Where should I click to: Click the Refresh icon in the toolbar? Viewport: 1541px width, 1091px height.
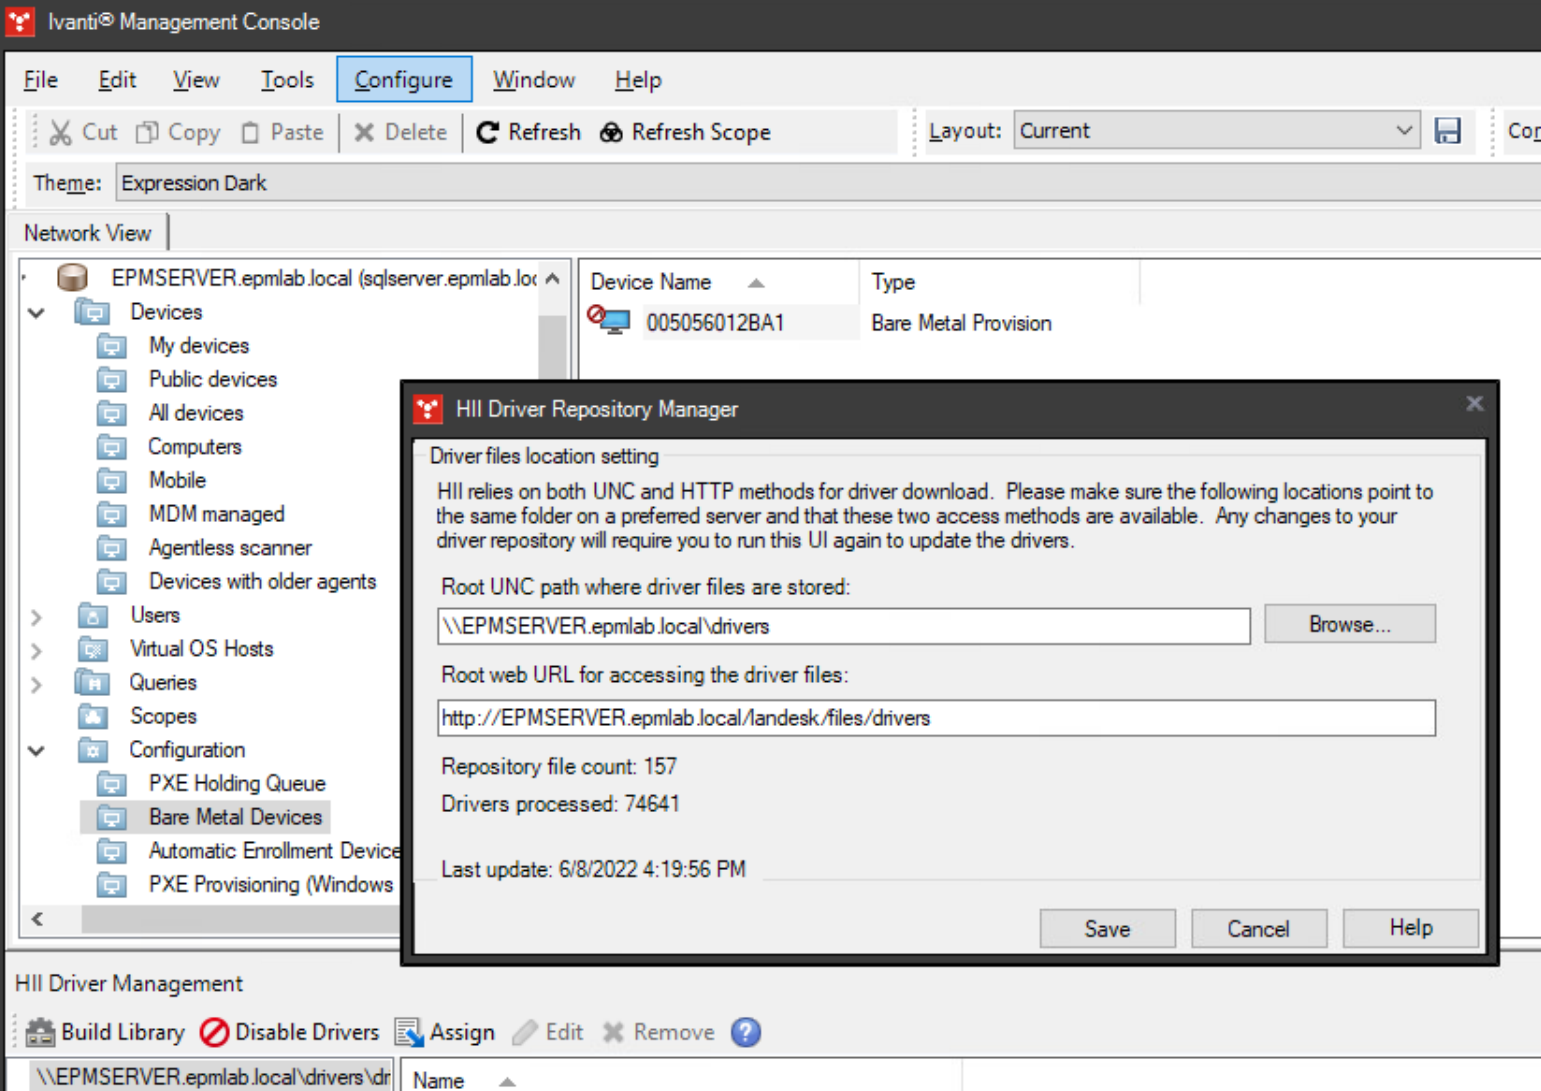487,132
